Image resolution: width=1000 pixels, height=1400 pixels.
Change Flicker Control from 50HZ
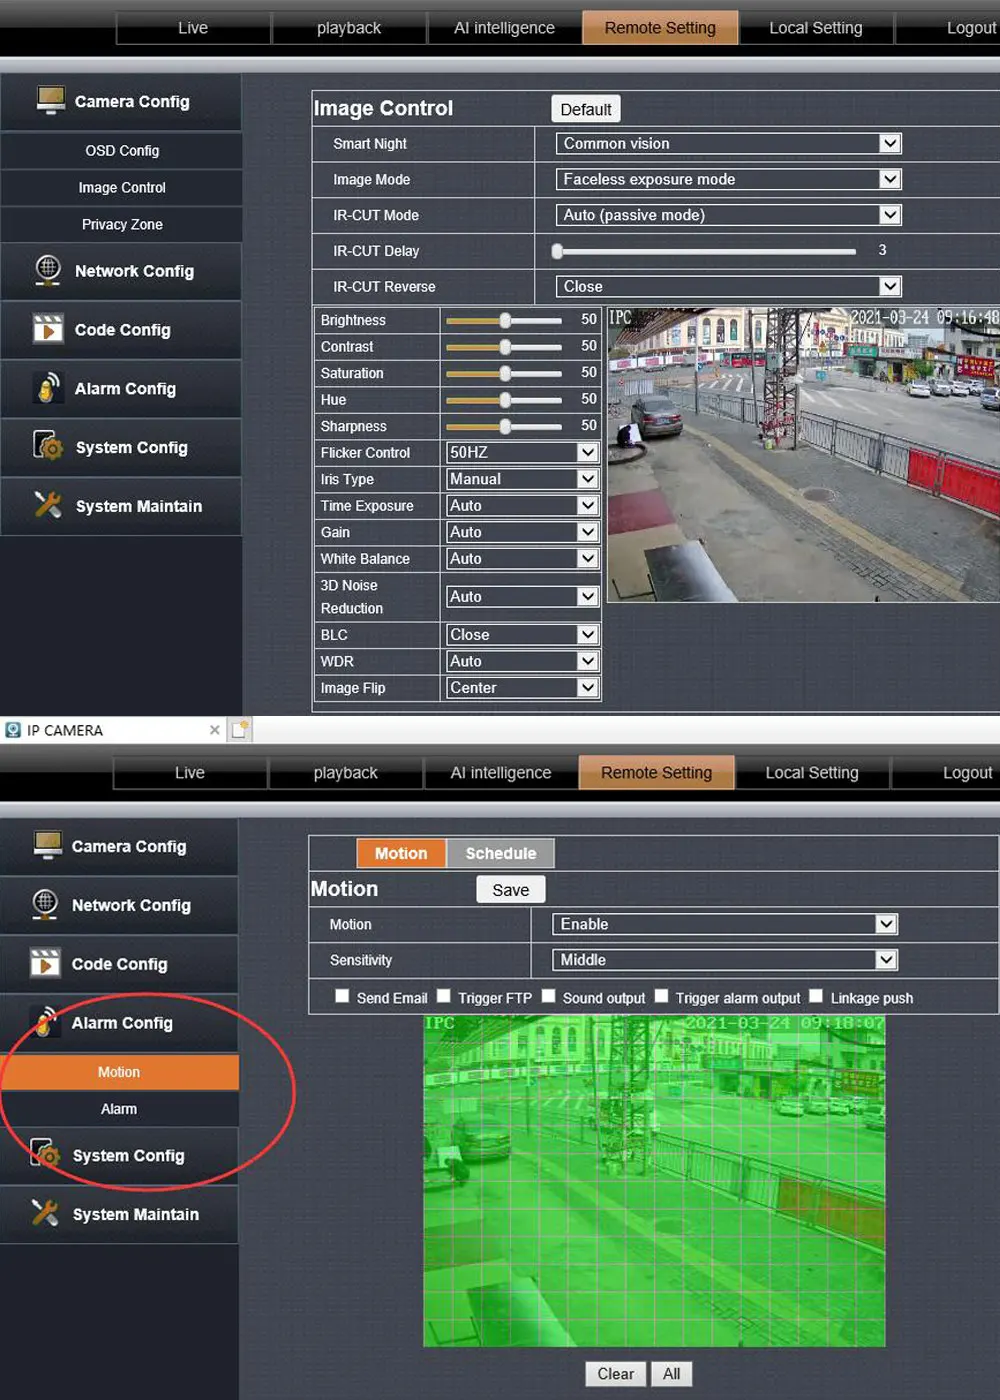coord(522,452)
